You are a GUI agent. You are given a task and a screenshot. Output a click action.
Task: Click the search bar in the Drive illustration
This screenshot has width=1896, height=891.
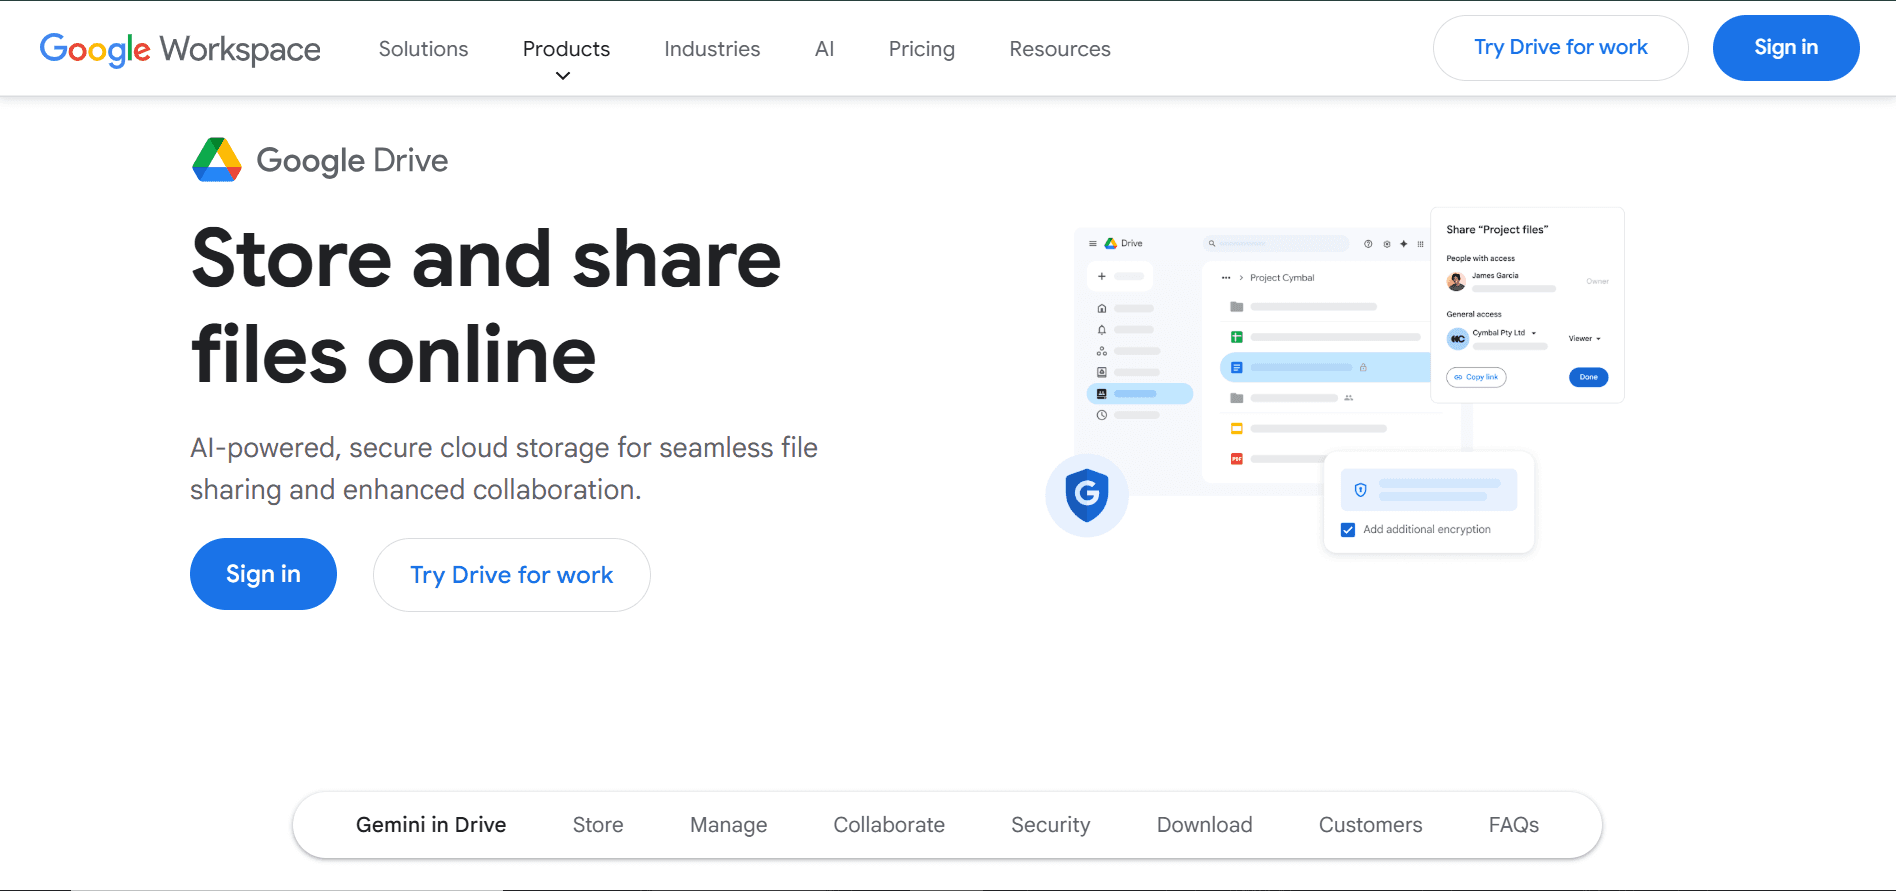[1276, 243]
